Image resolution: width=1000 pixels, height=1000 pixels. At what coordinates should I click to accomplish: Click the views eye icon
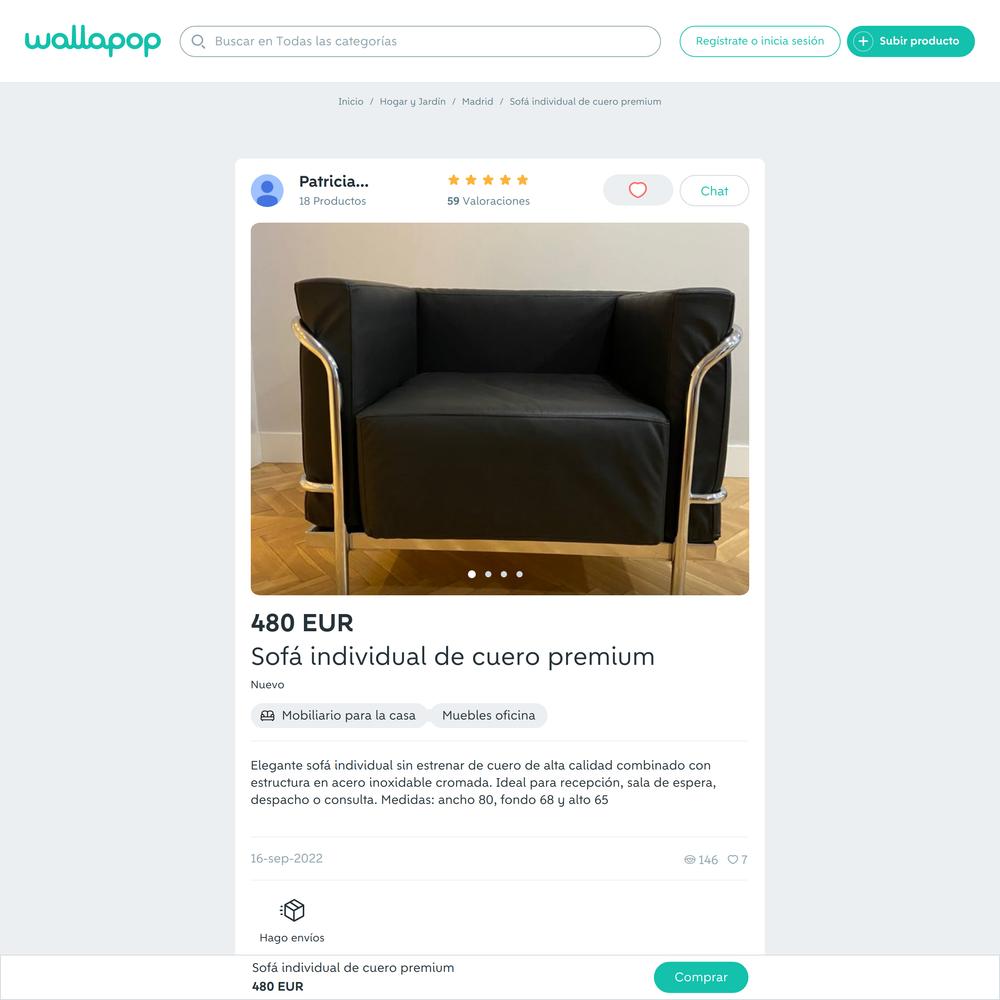(689, 860)
